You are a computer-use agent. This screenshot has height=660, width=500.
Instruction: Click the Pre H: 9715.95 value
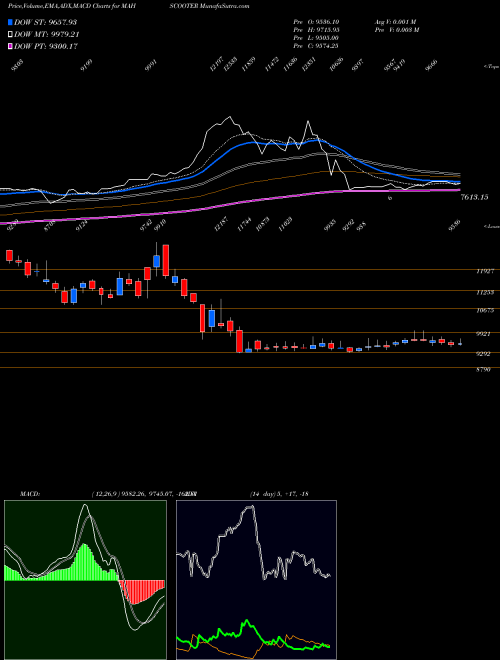316,30
